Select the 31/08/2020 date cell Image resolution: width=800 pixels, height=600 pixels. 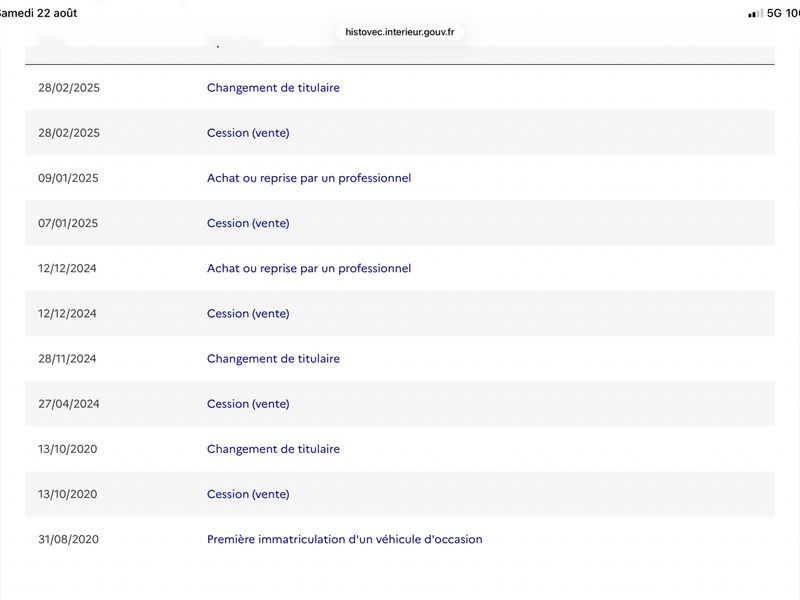click(x=68, y=539)
